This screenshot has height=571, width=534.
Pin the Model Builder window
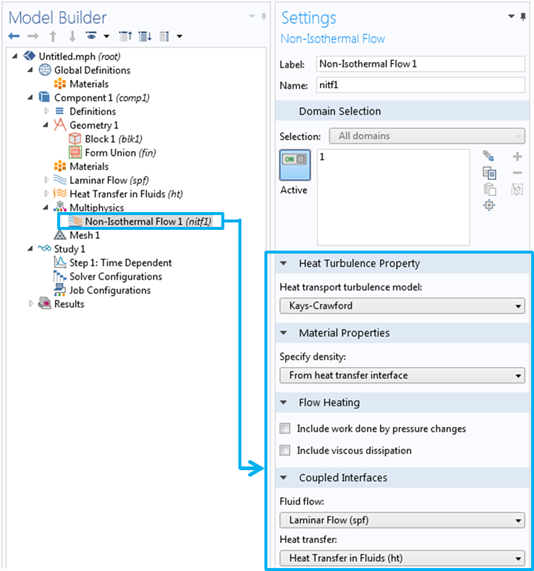point(264,17)
